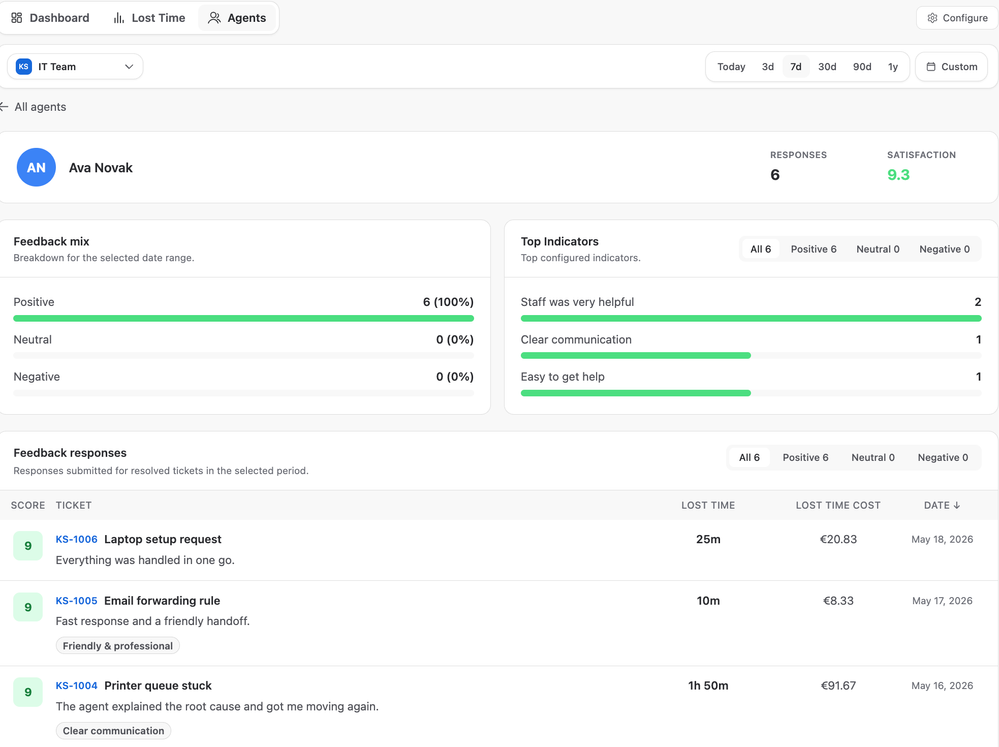This screenshot has width=999, height=747.
Task: Select the 90d time range
Action: [x=862, y=66]
